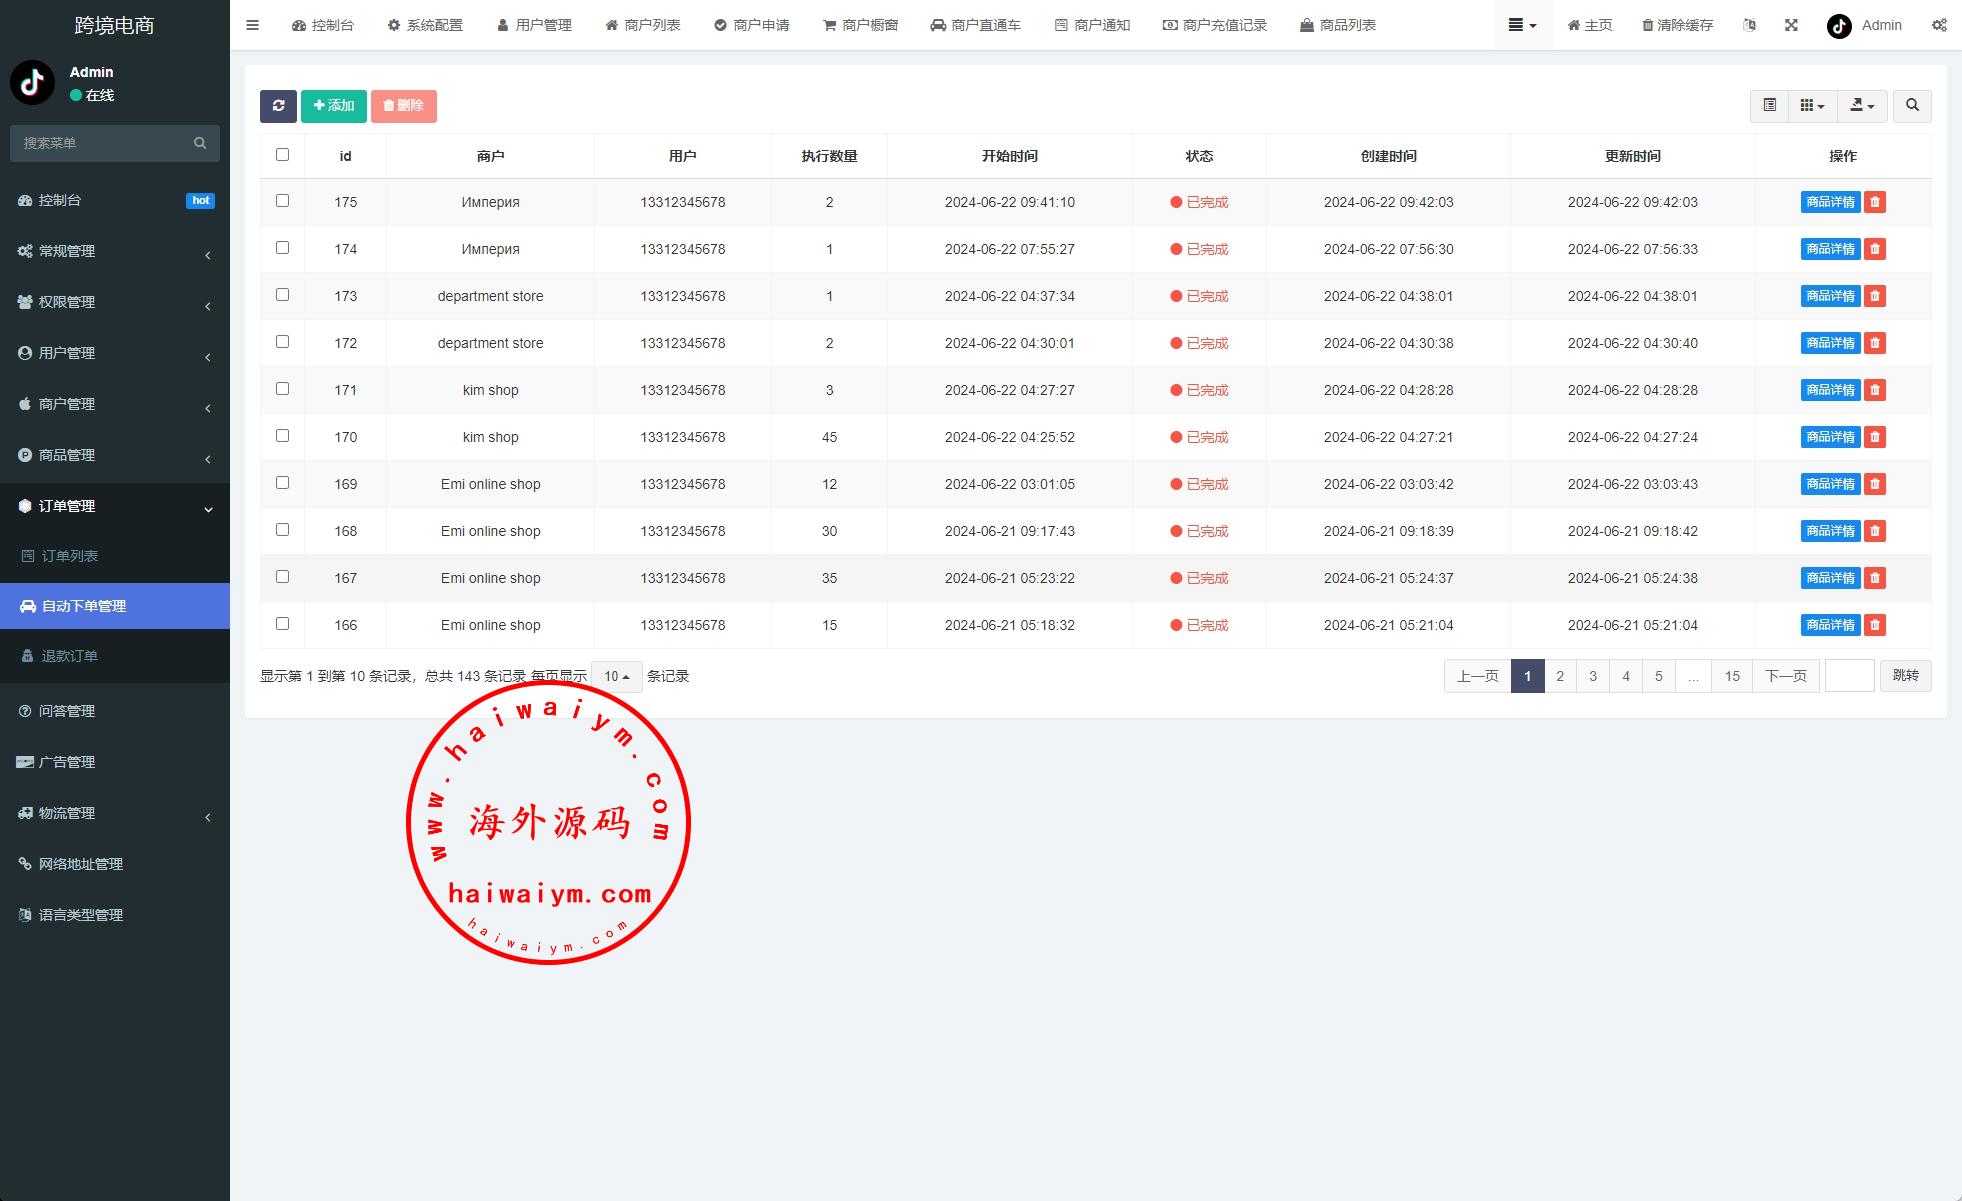This screenshot has height=1201, width=1962.
Task: Click the card view toggle icon
Action: coord(1769,106)
